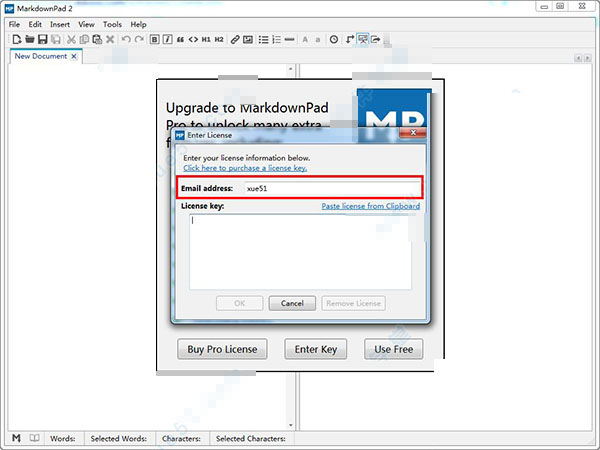Open the Edit menu
This screenshot has height=450, width=600.
pyautogui.click(x=35, y=24)
